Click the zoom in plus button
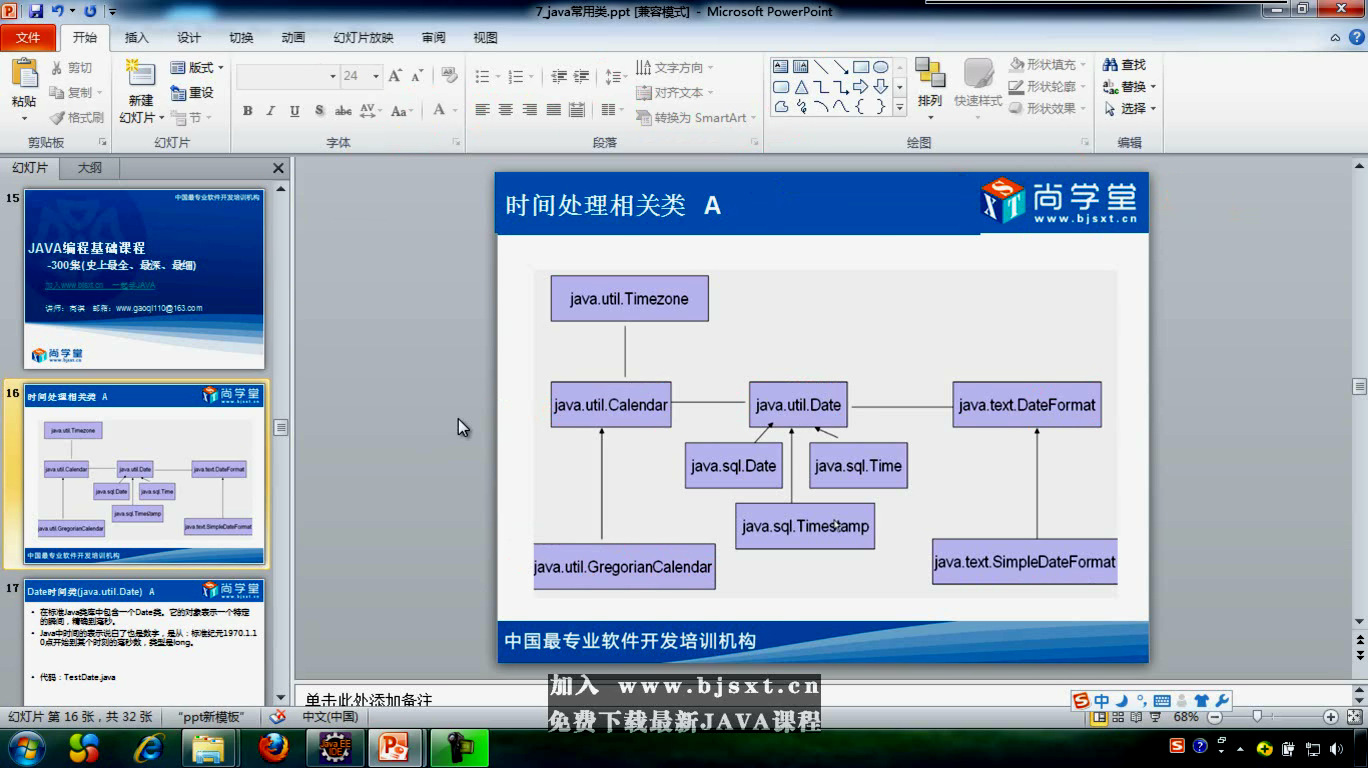This screenshot has height=768, width=1368. pyautogui.click(x=1330, y=717)
